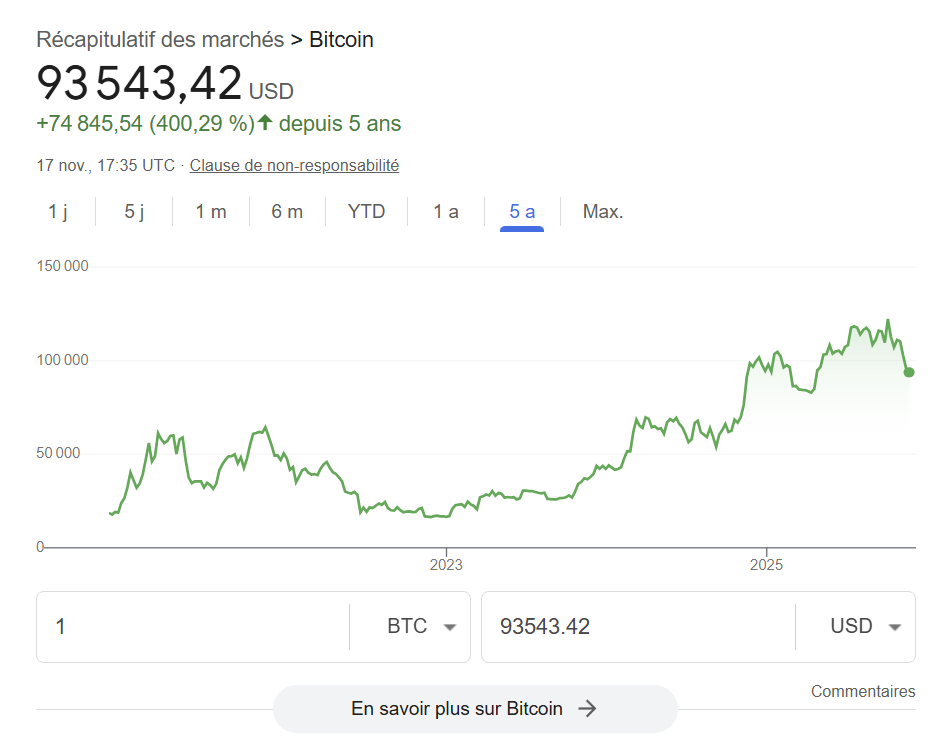This screenshot has height=751, width=950.
Task: Click the En savoir plus sur Bitcoin button
Action: pos(474,709)
